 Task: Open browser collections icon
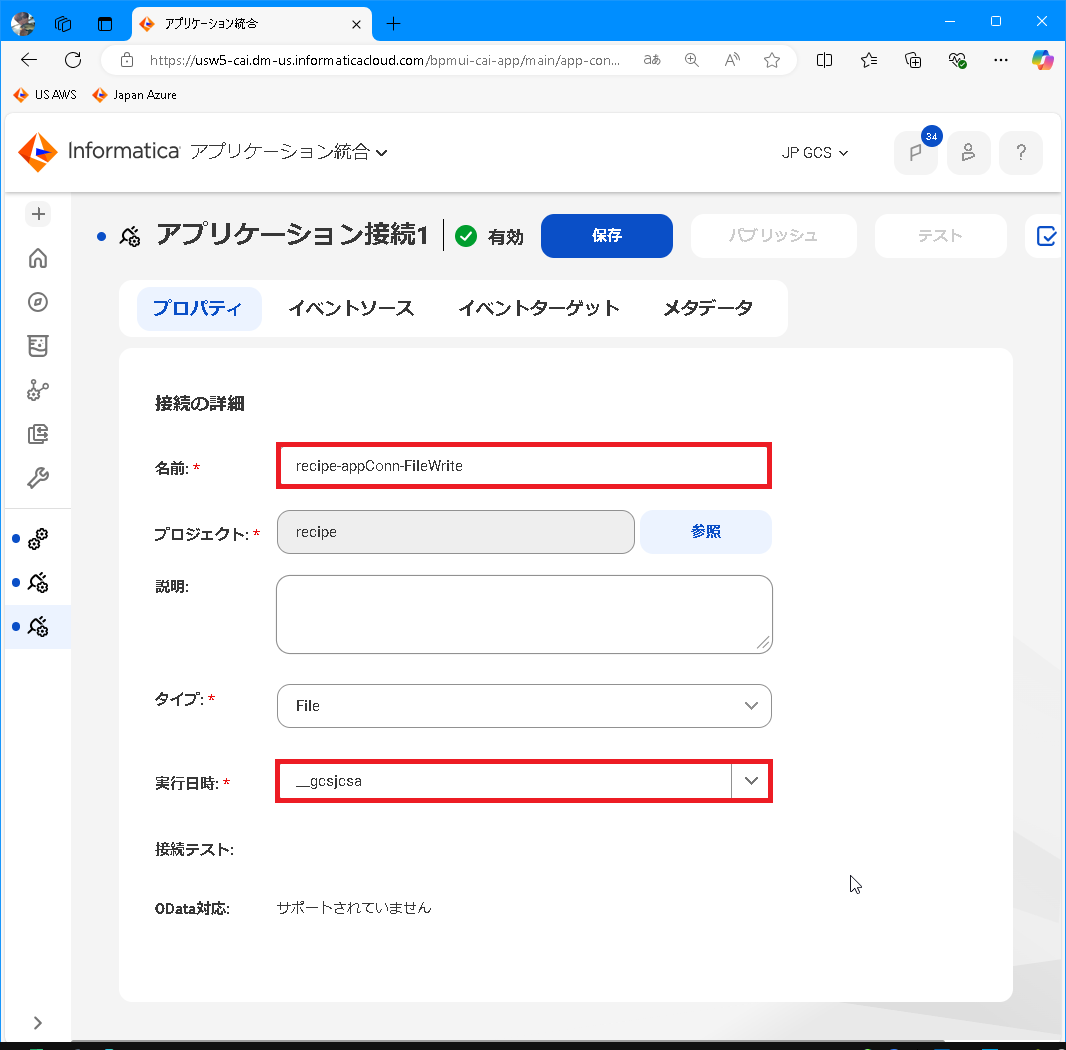pos(913,60)
